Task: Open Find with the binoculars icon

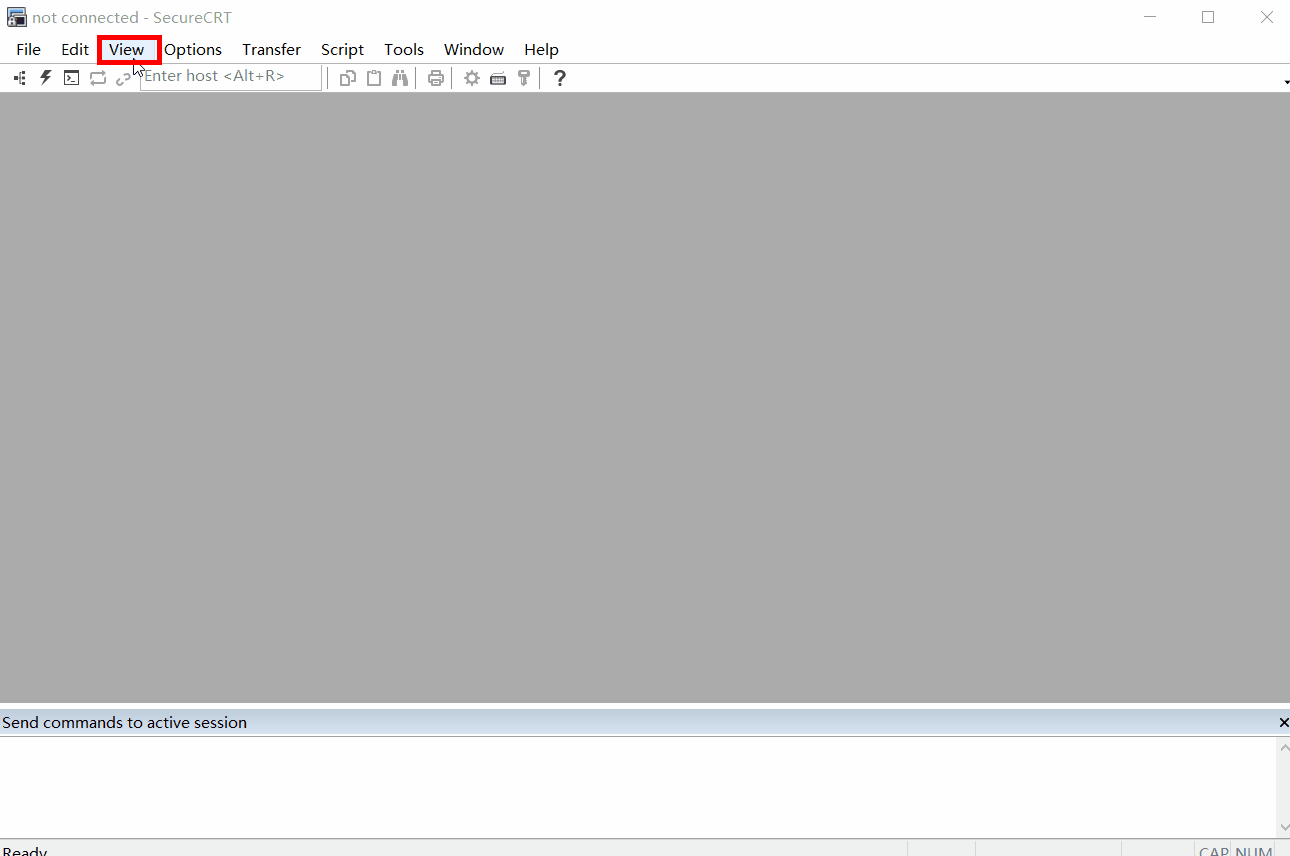Action: [x=400, y=78]
